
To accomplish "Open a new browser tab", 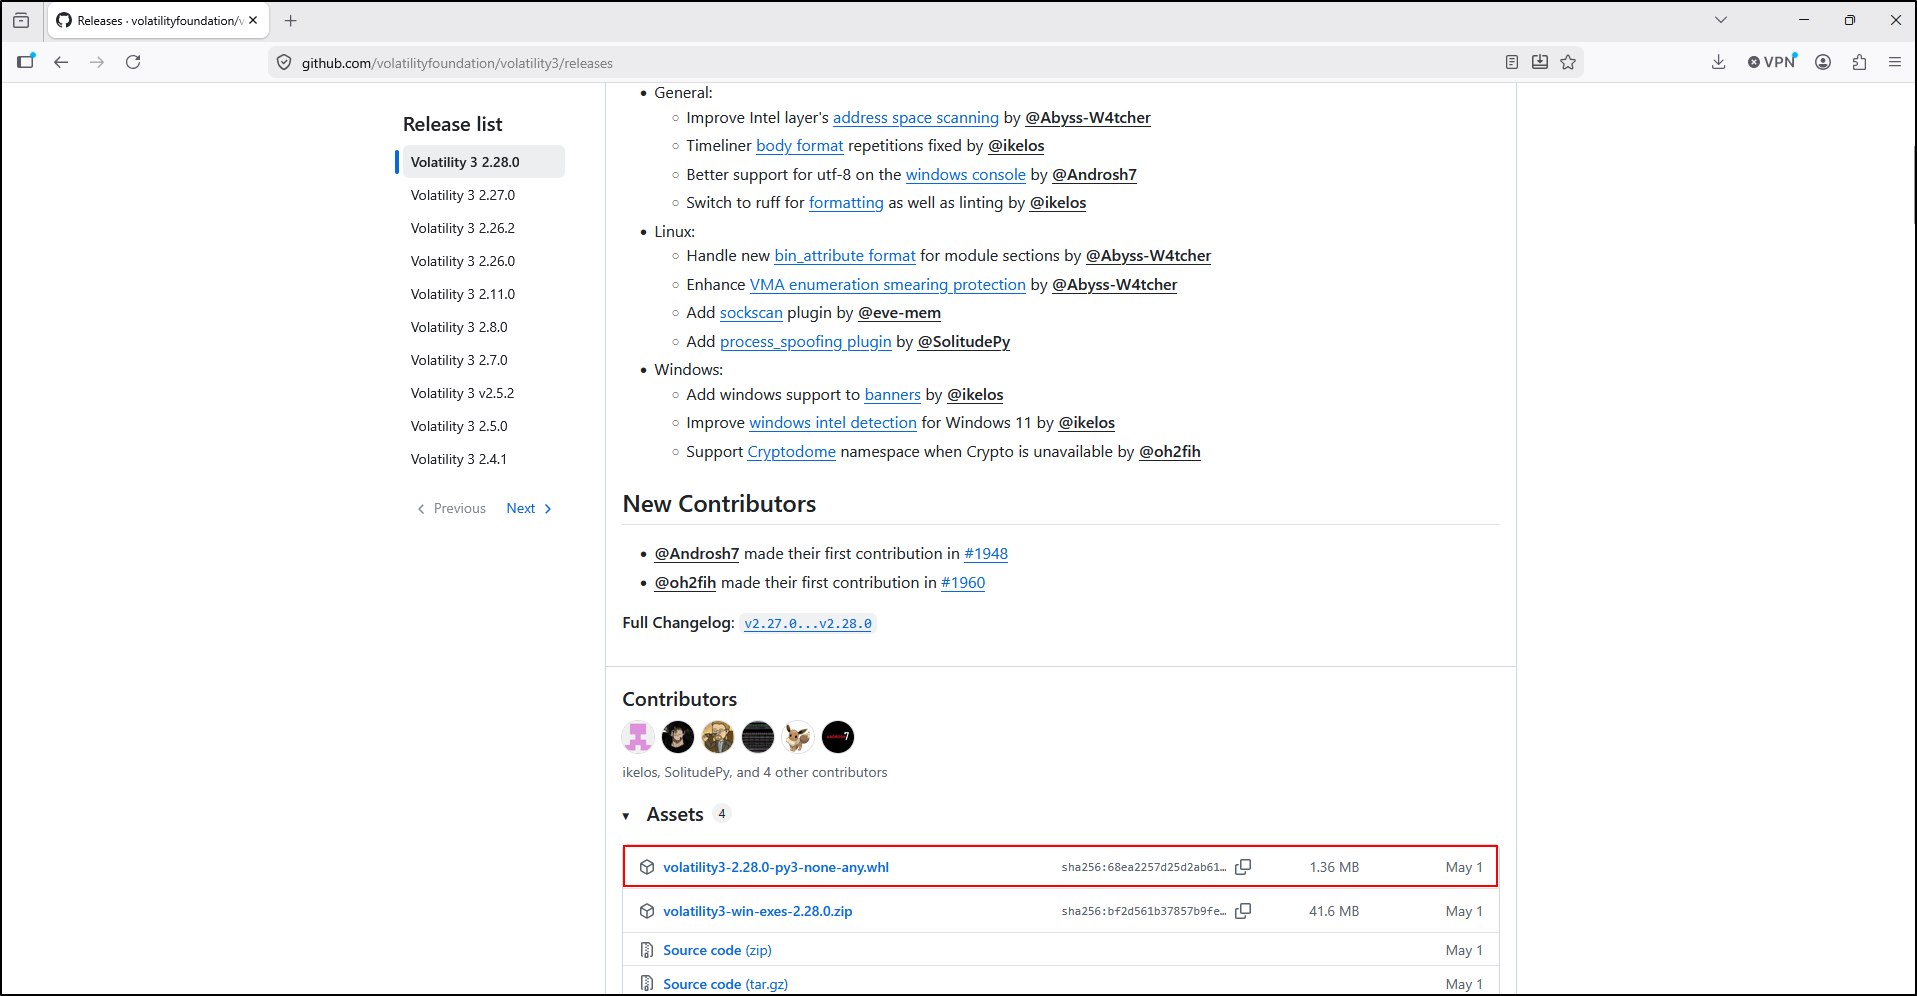I will [x=291, y=20].
